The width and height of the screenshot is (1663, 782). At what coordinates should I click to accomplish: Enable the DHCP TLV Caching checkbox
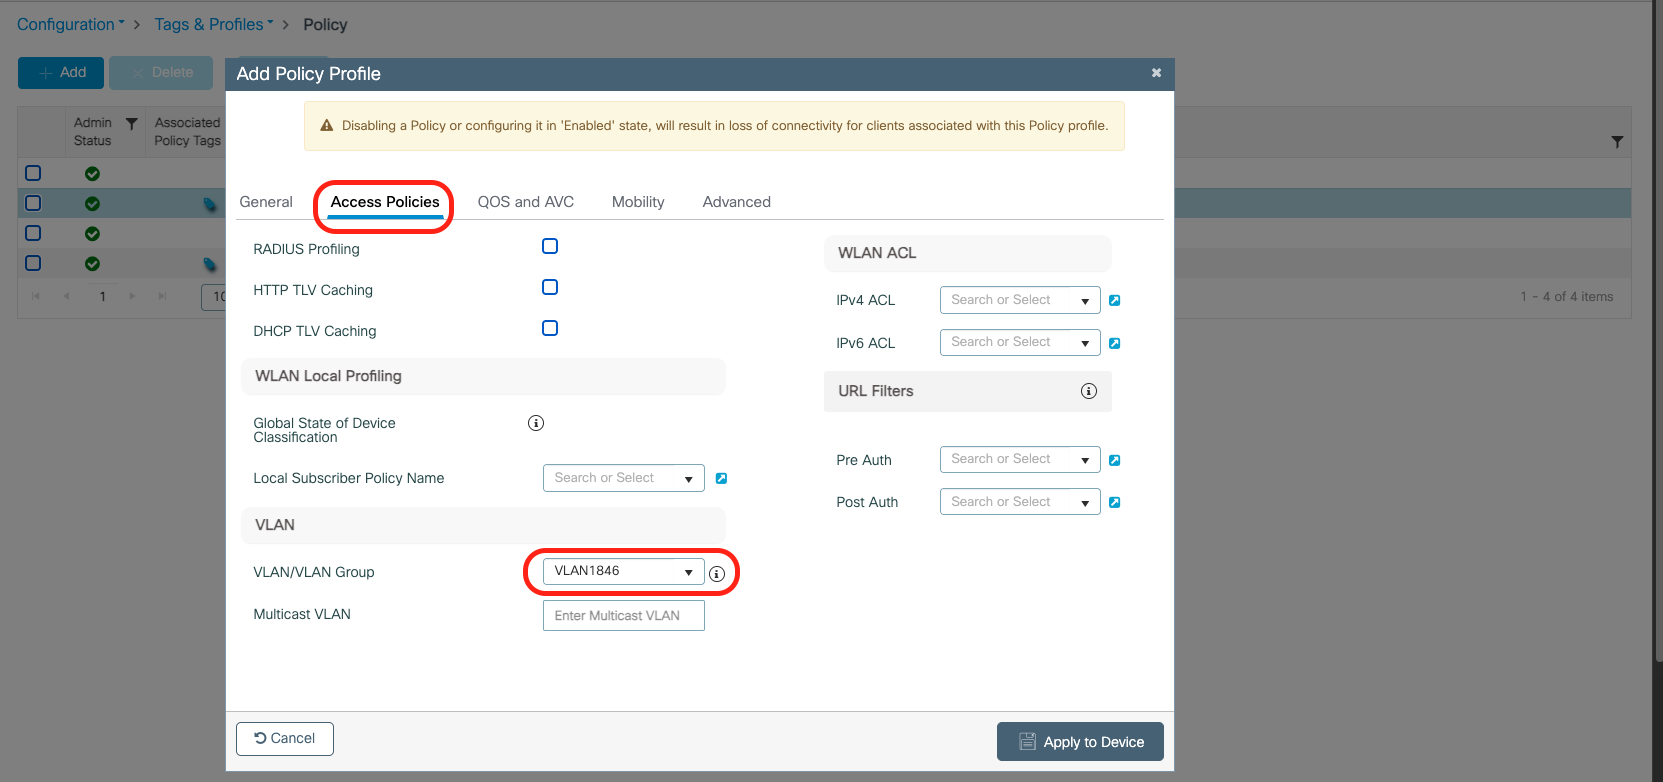[550, 328]
